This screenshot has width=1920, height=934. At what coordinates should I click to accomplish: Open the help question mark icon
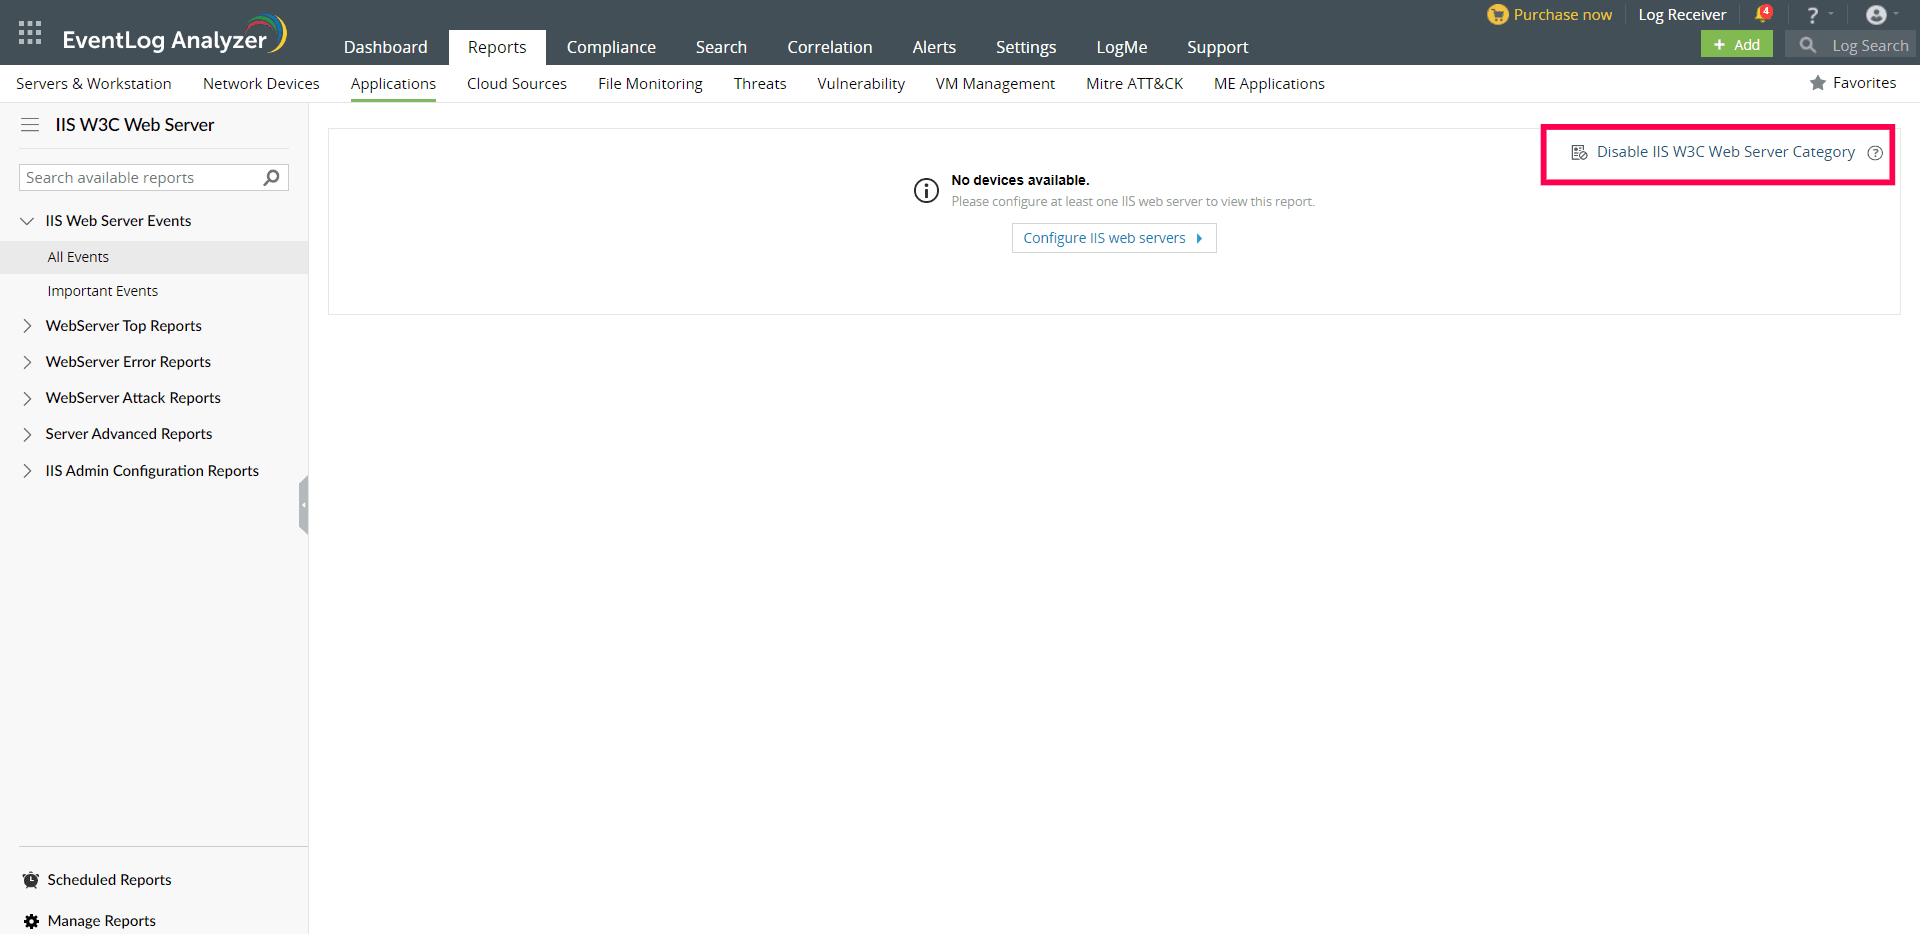click(x=1812, y=15)
